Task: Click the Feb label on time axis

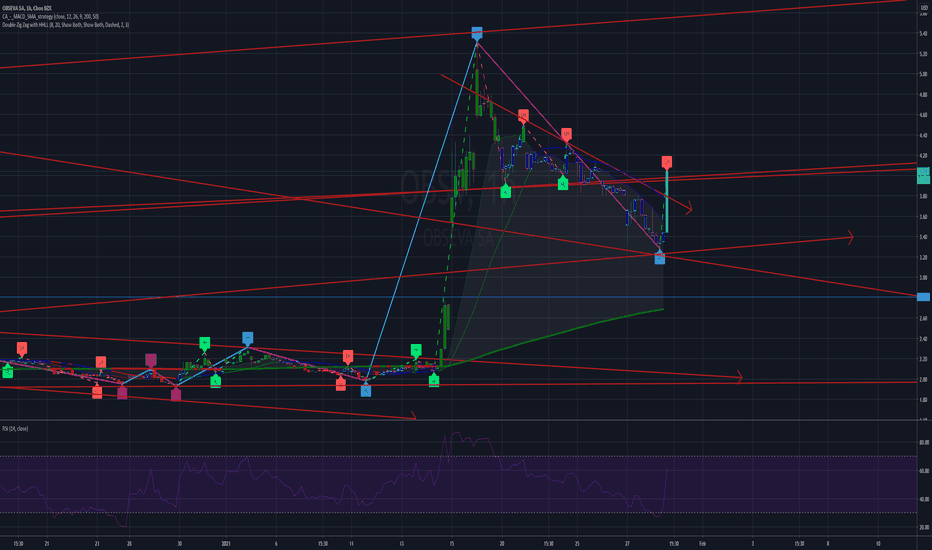Action: point(702,543)
